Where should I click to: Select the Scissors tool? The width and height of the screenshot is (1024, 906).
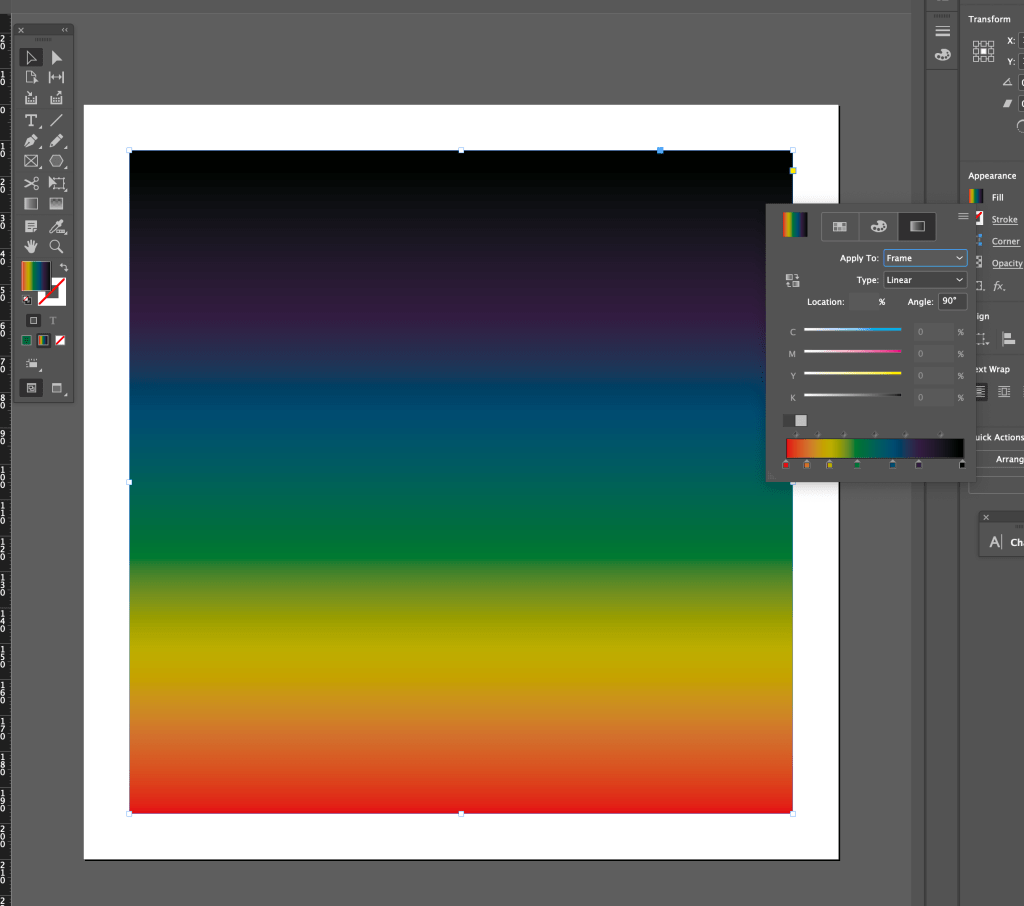click(31, 183)
